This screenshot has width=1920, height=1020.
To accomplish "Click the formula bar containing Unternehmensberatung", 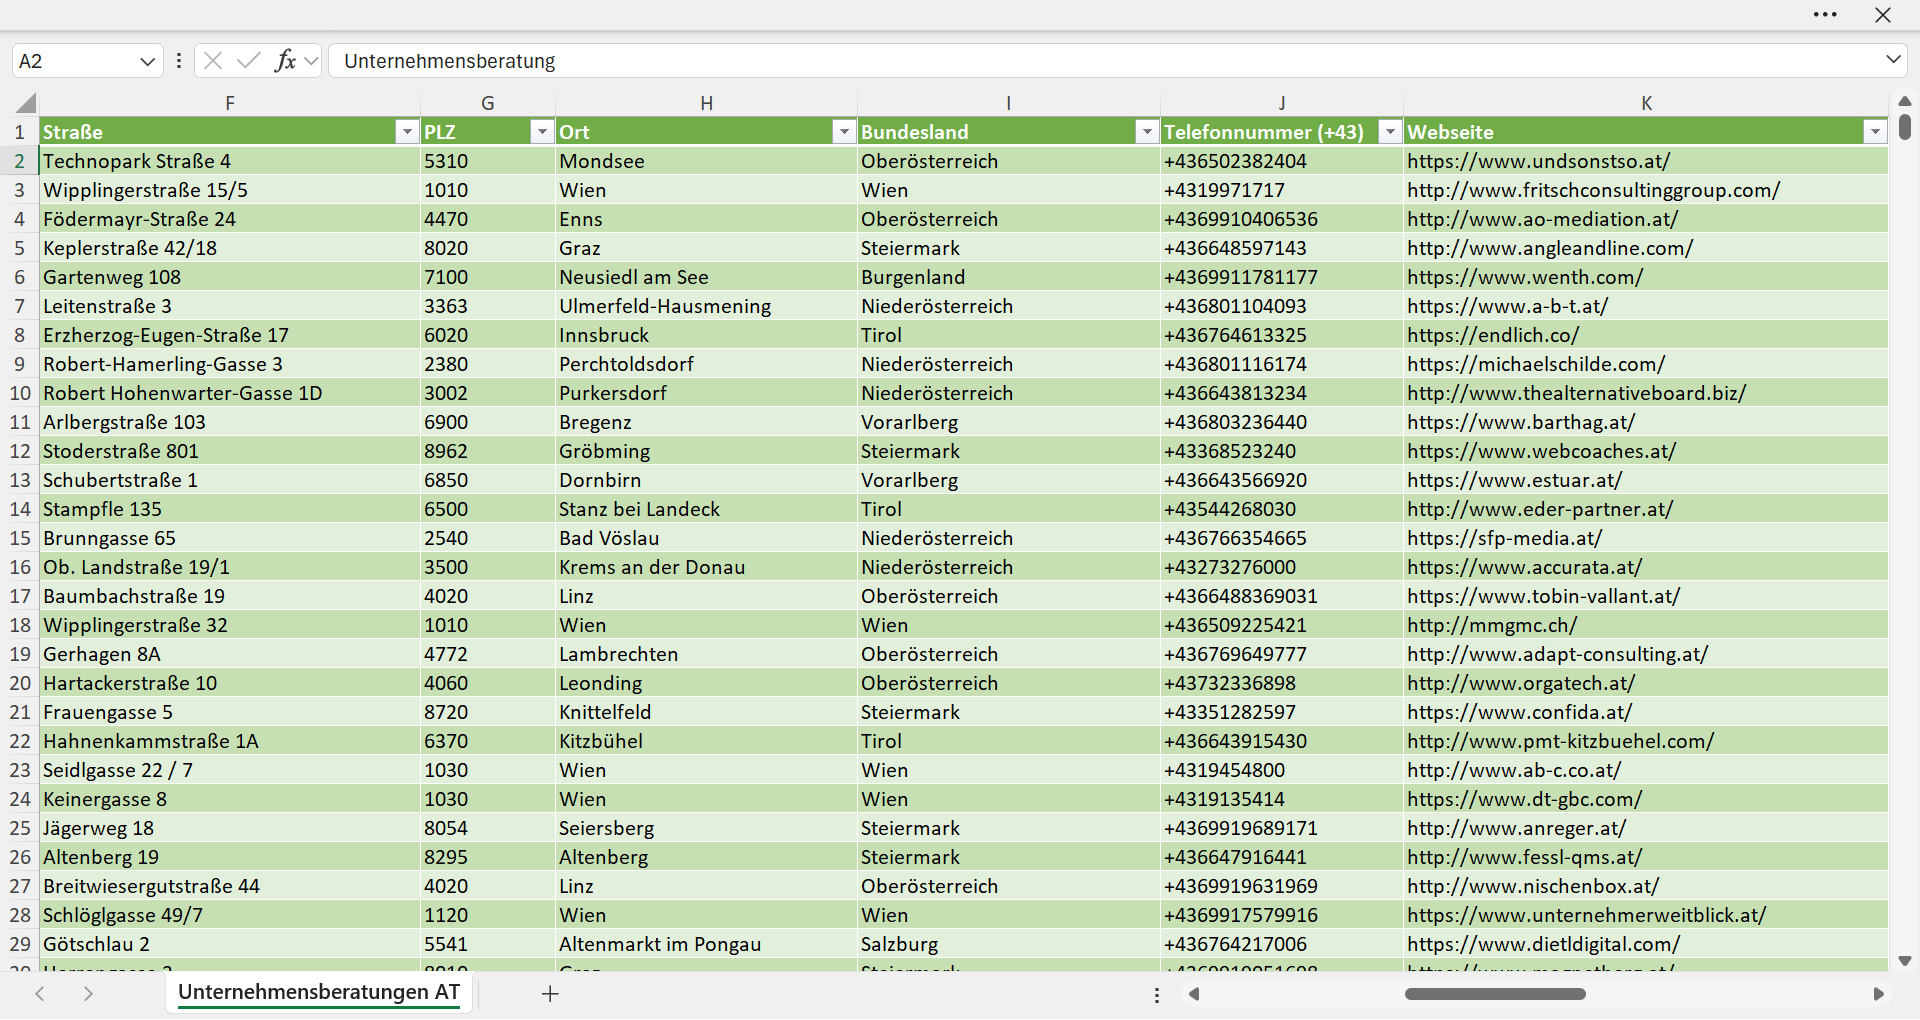I will (1105, 61).
